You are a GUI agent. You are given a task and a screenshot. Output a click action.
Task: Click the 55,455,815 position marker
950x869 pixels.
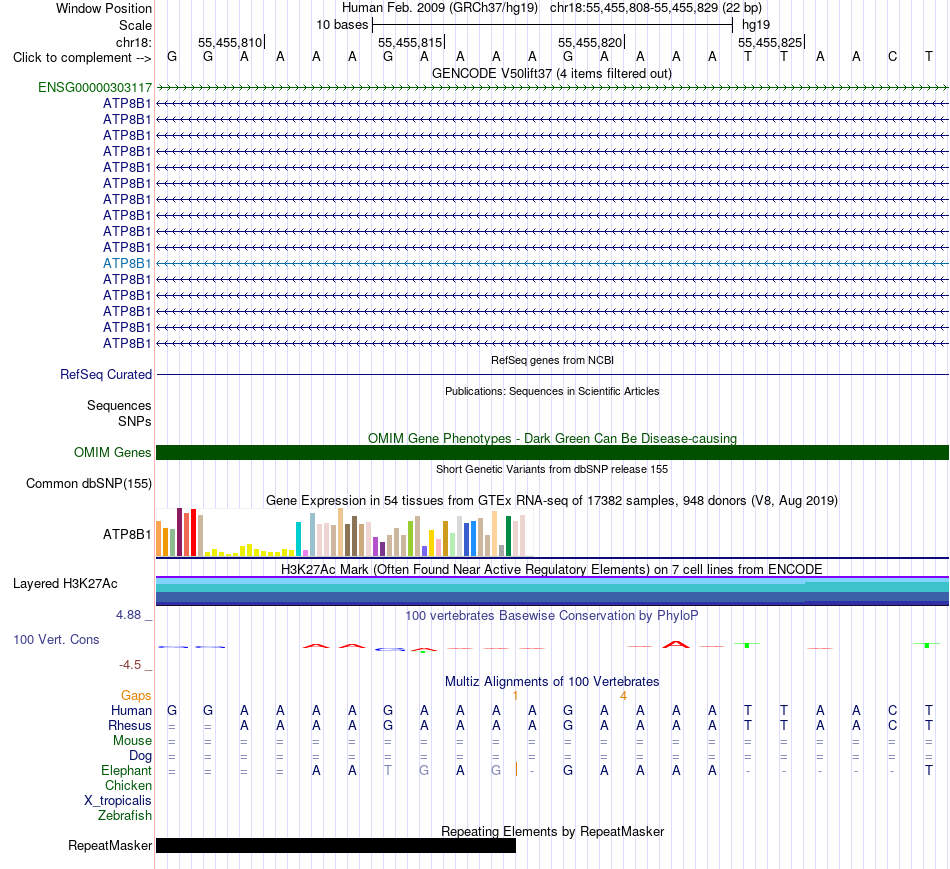pyautogui.click(x=411, y=42)
